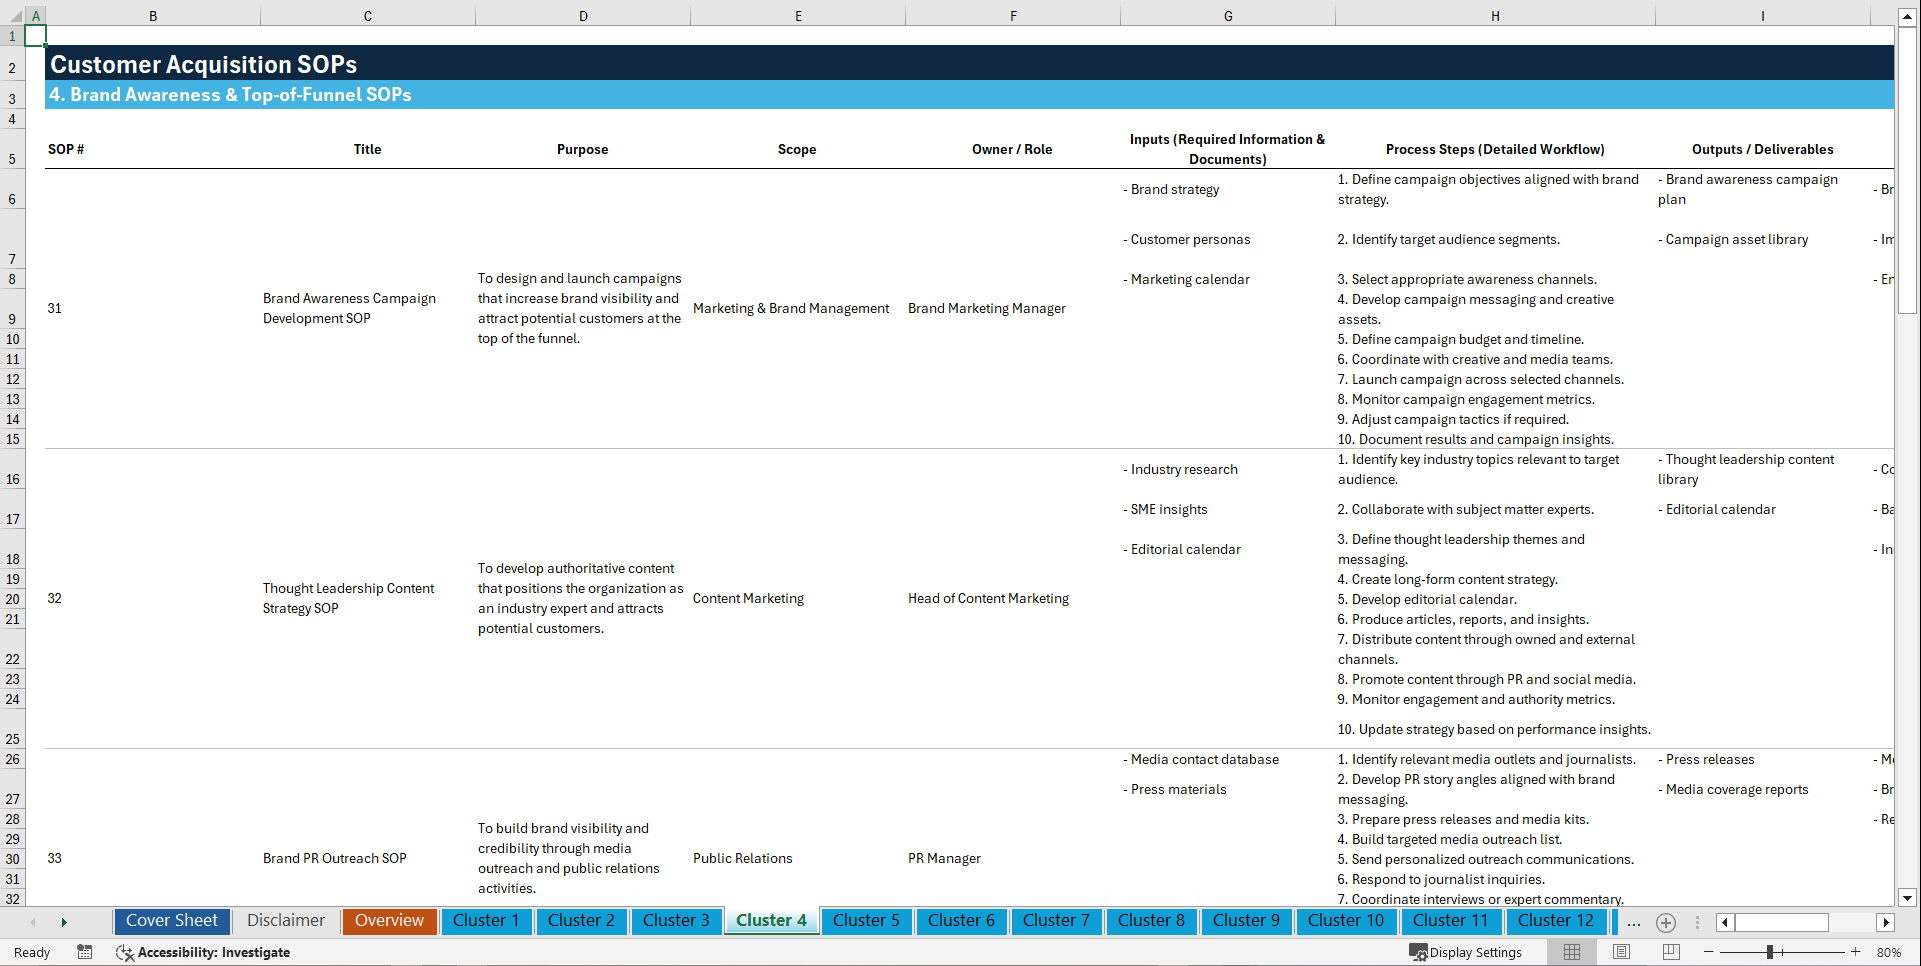Select Page Break Preview view icon

[x=1671, y=951]
